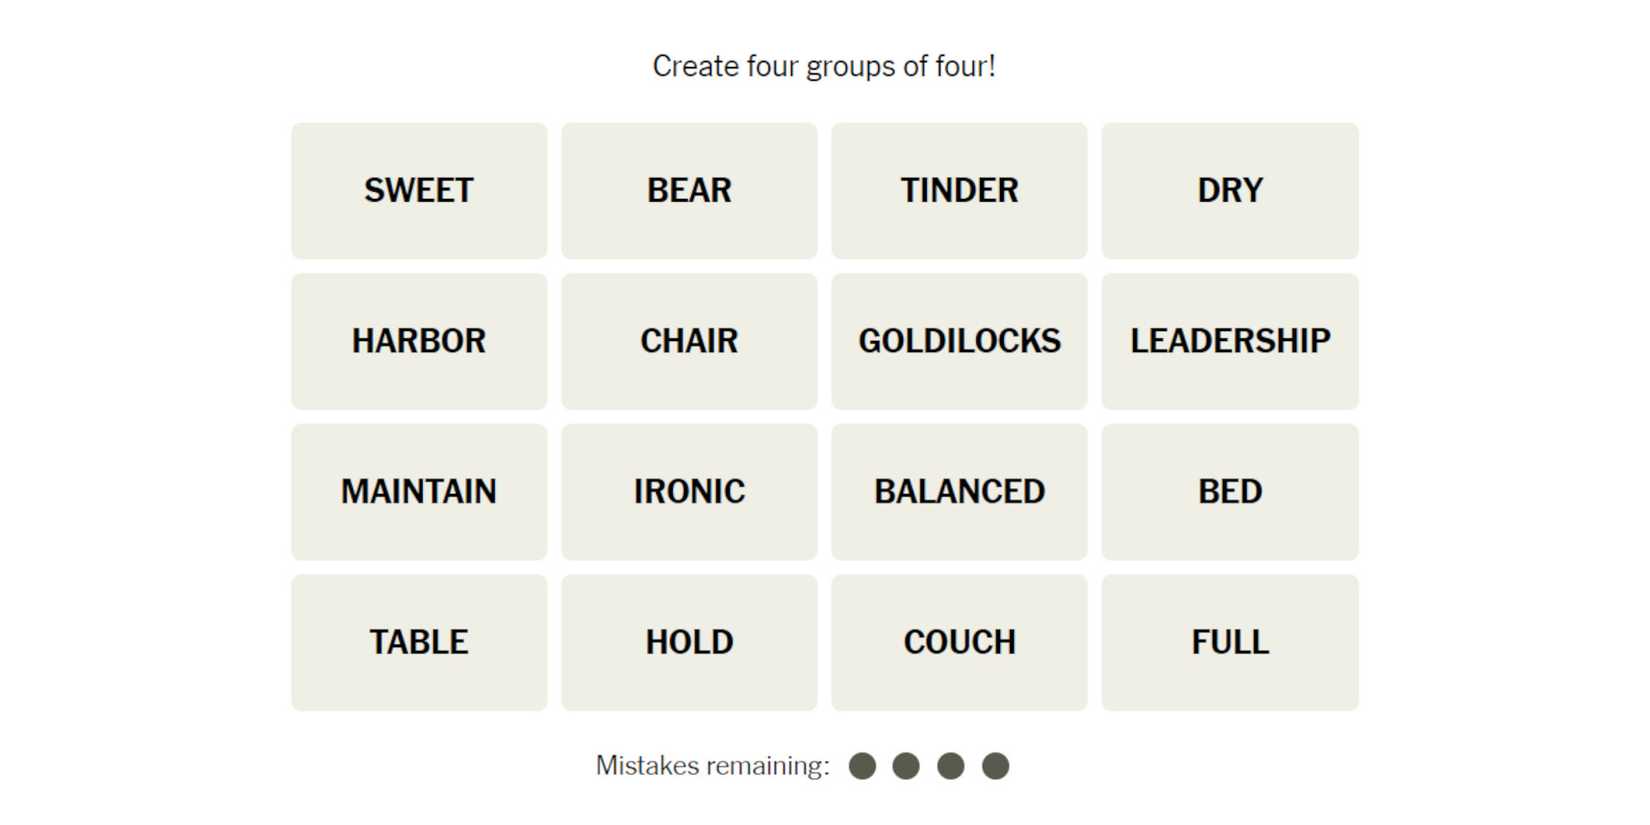Screen dimensions: 1650x825
Task: Pick the TABLE tile
Action: [x=419, y=642]
